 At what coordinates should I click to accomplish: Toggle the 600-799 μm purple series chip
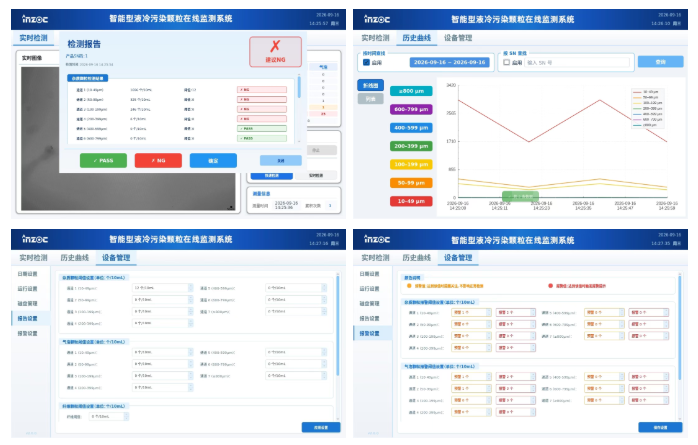(x=411, y=109)
